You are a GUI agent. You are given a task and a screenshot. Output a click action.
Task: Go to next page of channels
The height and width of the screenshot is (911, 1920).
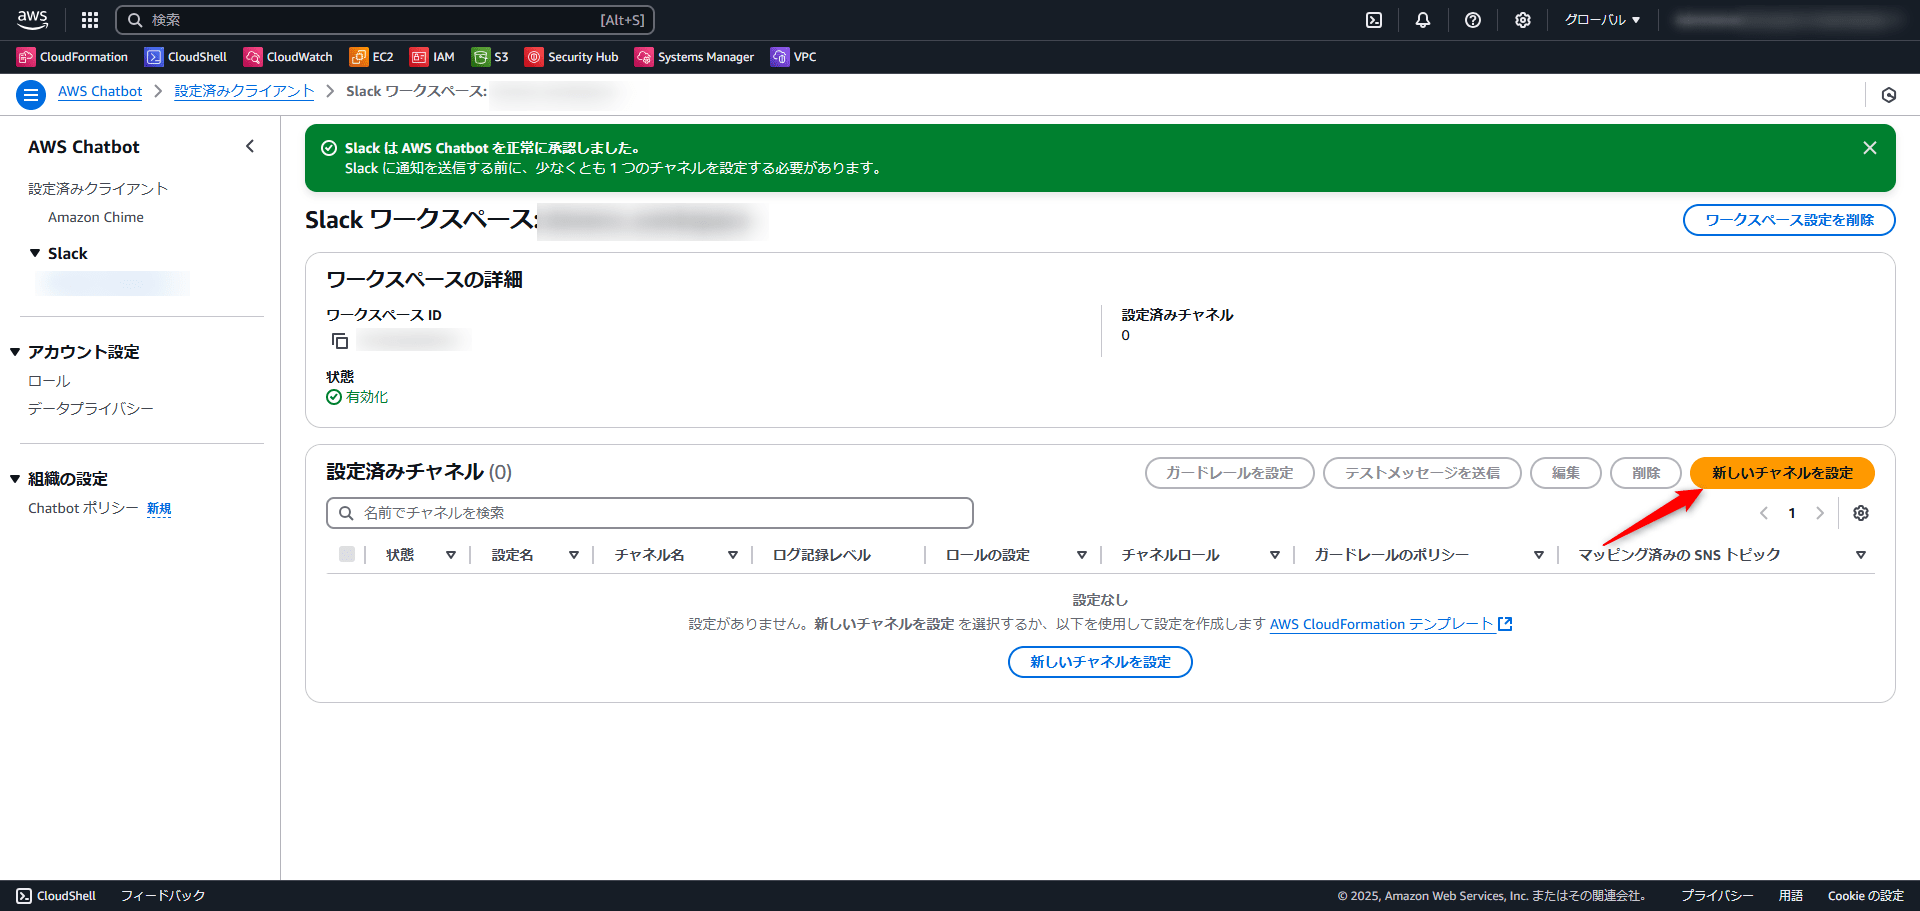click(1820, 513)
